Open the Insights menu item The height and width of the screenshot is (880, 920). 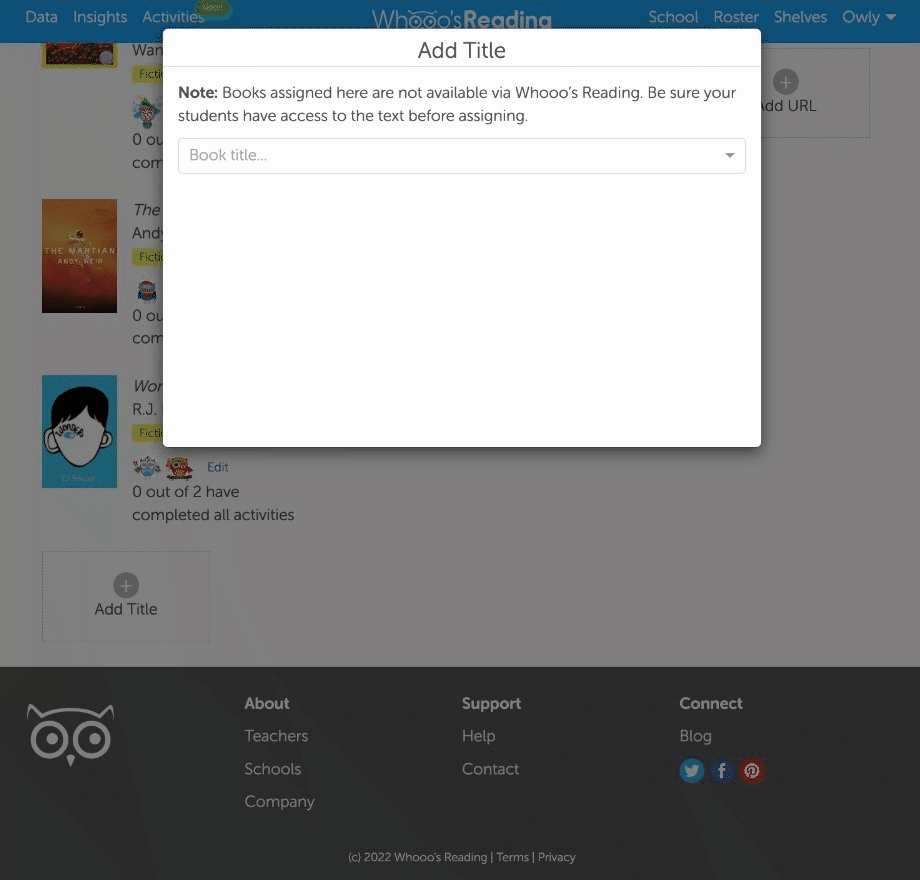click(x=100, y=17)
